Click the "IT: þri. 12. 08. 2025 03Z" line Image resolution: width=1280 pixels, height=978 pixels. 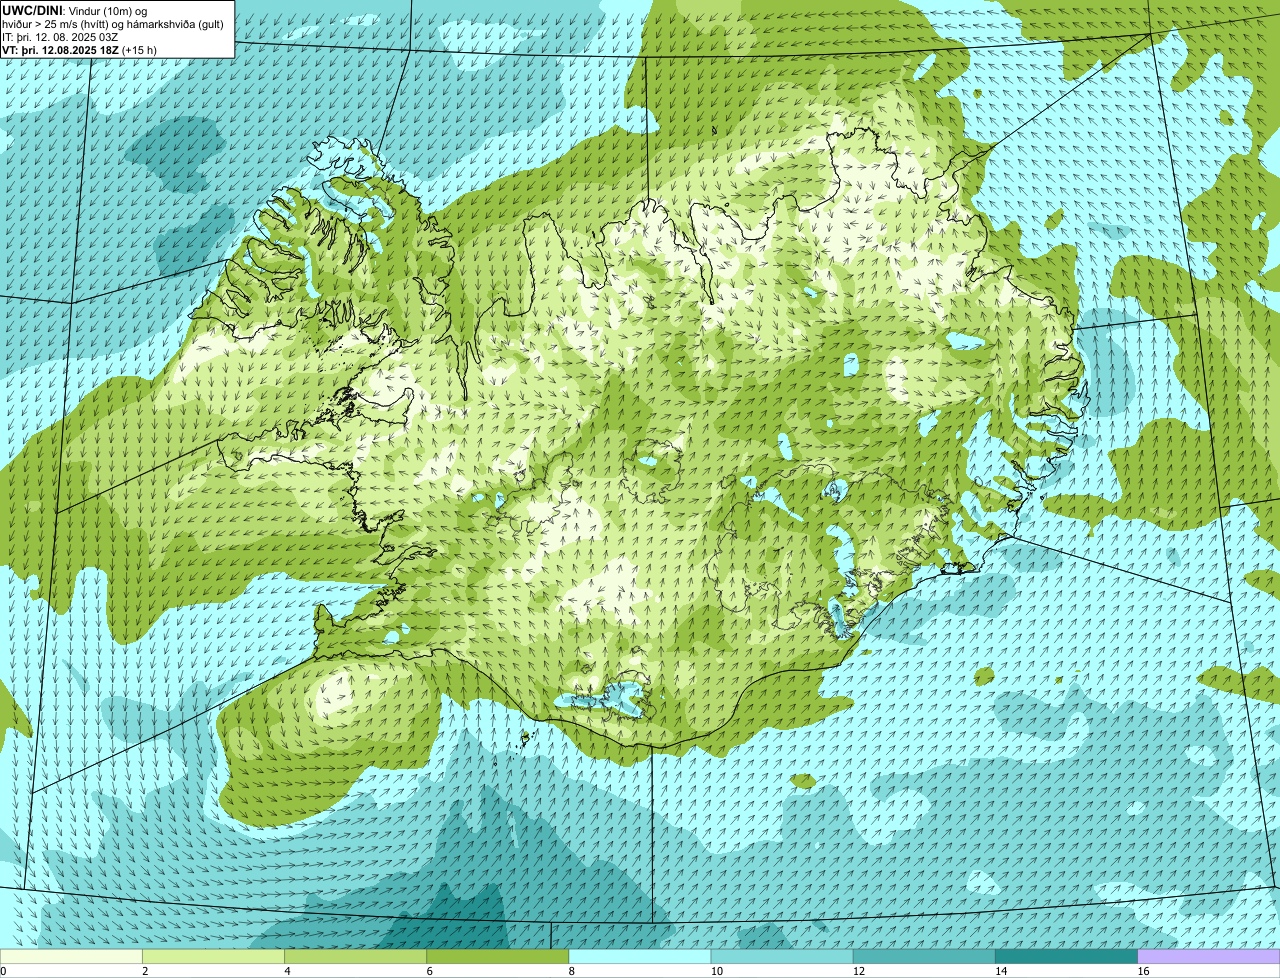pyautogui.click(x=60, y=36)
